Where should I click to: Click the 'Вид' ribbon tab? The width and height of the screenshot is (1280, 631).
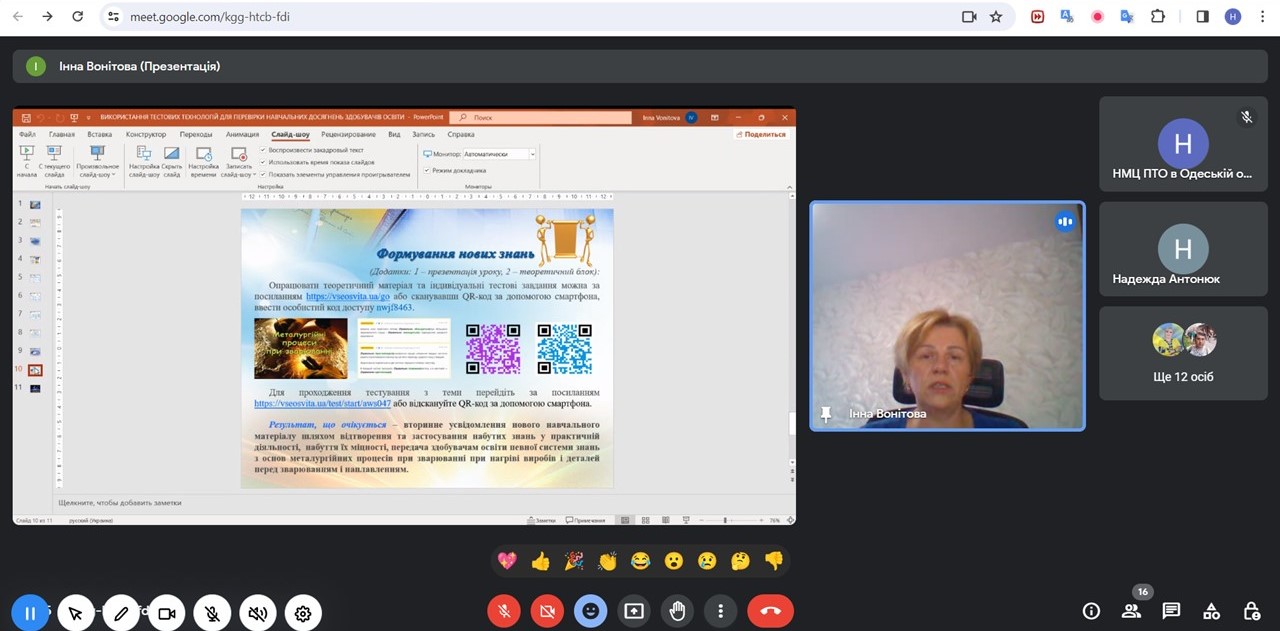[x=394, y=134]
